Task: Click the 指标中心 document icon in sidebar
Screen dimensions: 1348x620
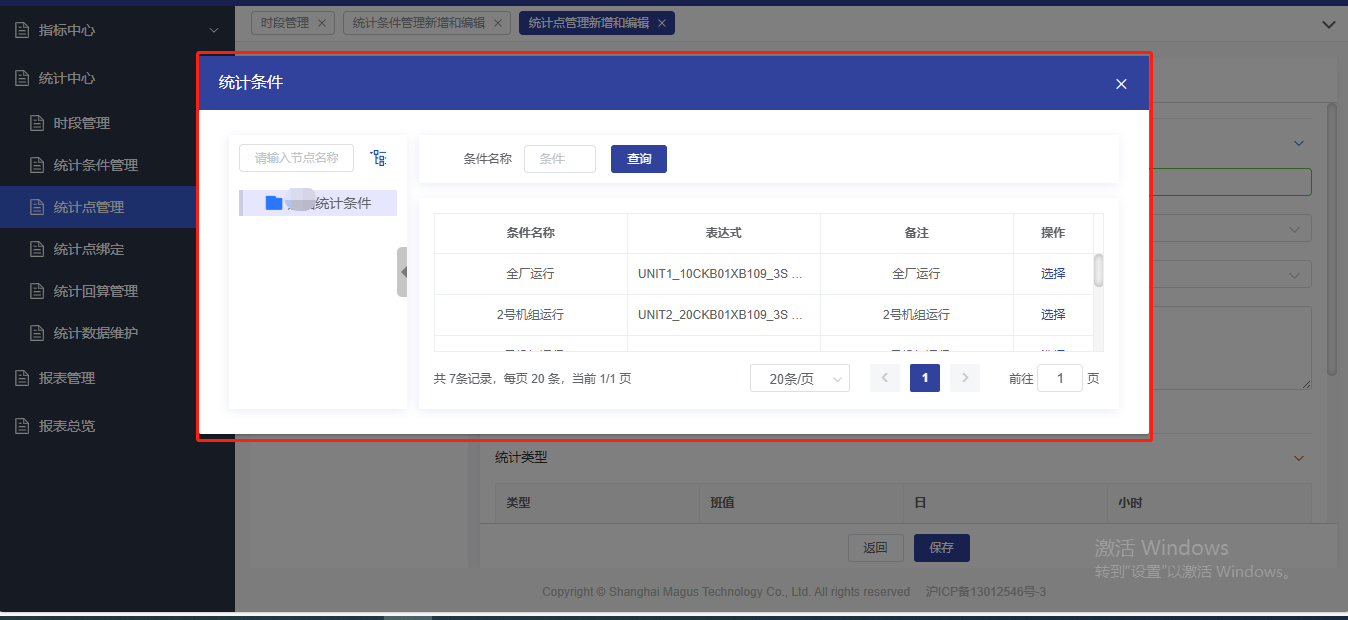Action: pos(22,30)
